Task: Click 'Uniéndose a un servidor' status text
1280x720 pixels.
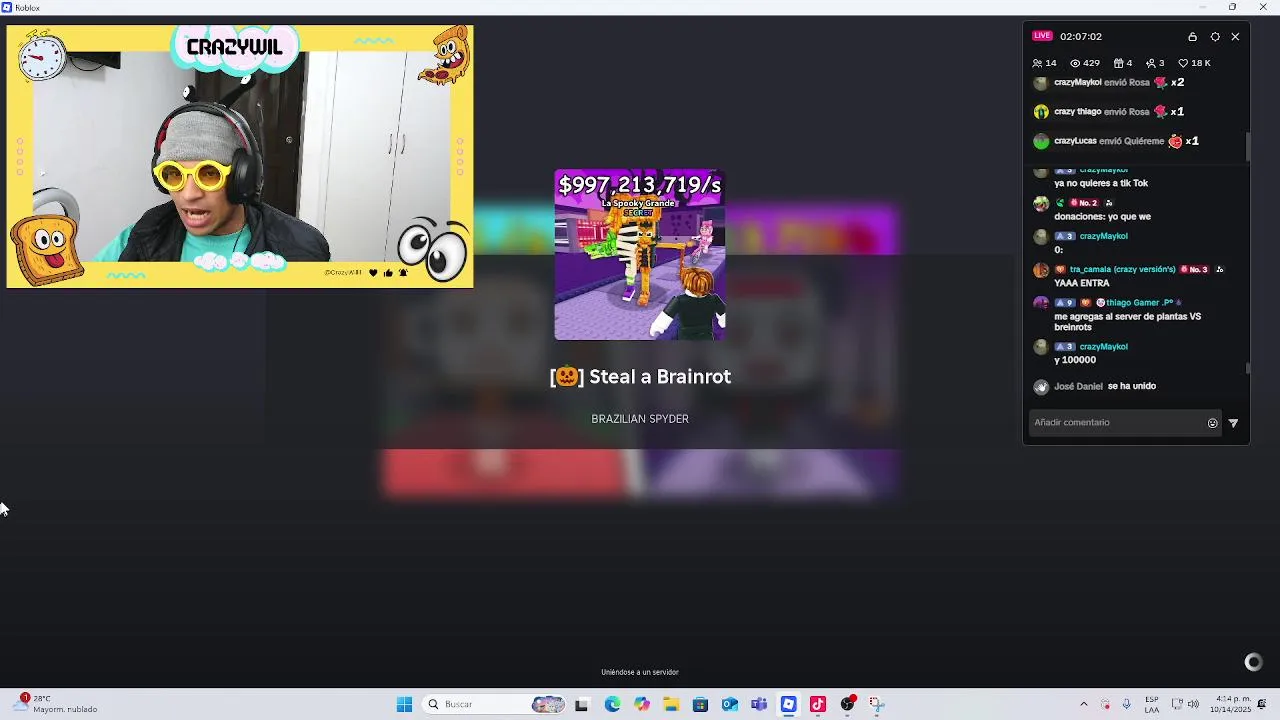Action: (x=640, y=672)
